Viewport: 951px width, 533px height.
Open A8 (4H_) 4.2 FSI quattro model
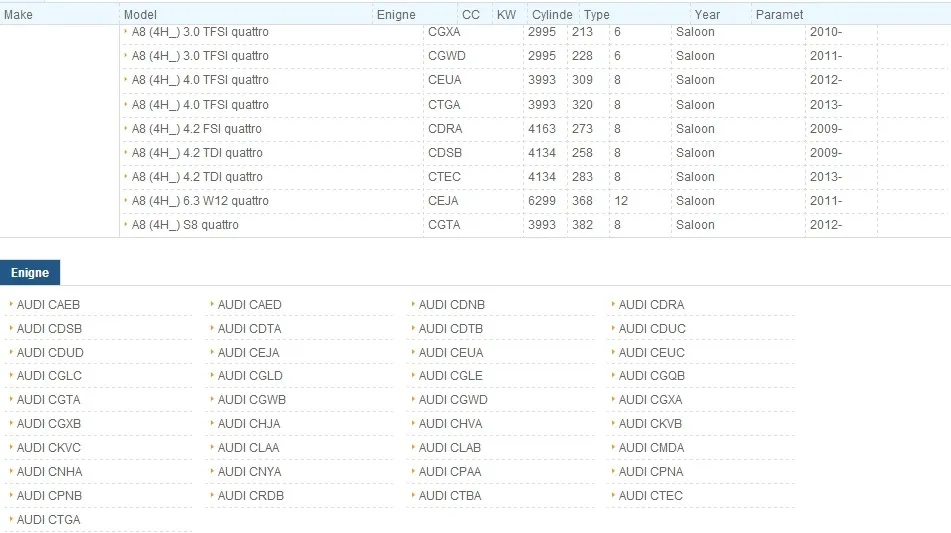197,129
